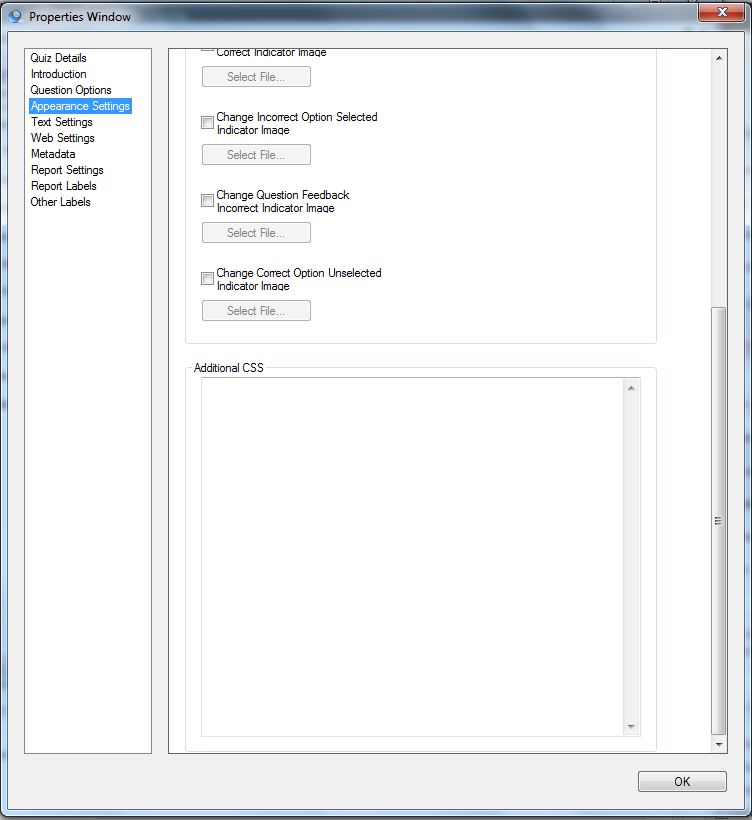Switch to Web Settings
Viewport: 752px width, 820px height.
pos(62,138)
